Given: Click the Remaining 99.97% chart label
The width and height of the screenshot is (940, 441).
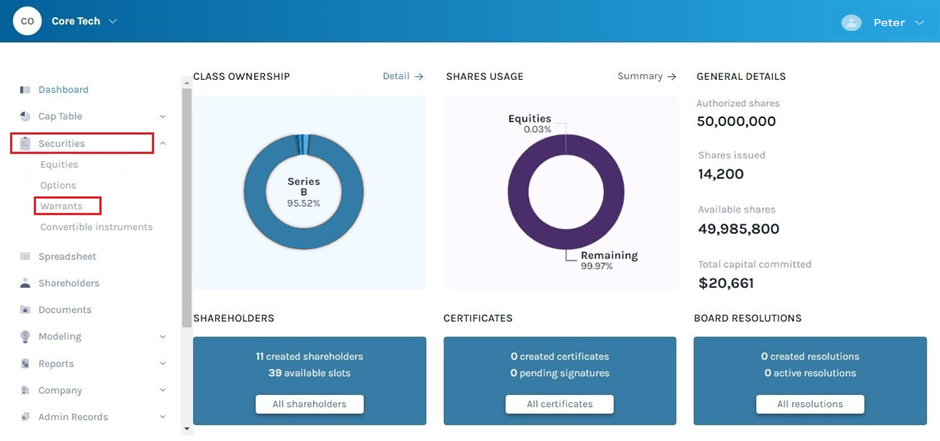Looking at the screenshot, I should click(x=609, y=261).
